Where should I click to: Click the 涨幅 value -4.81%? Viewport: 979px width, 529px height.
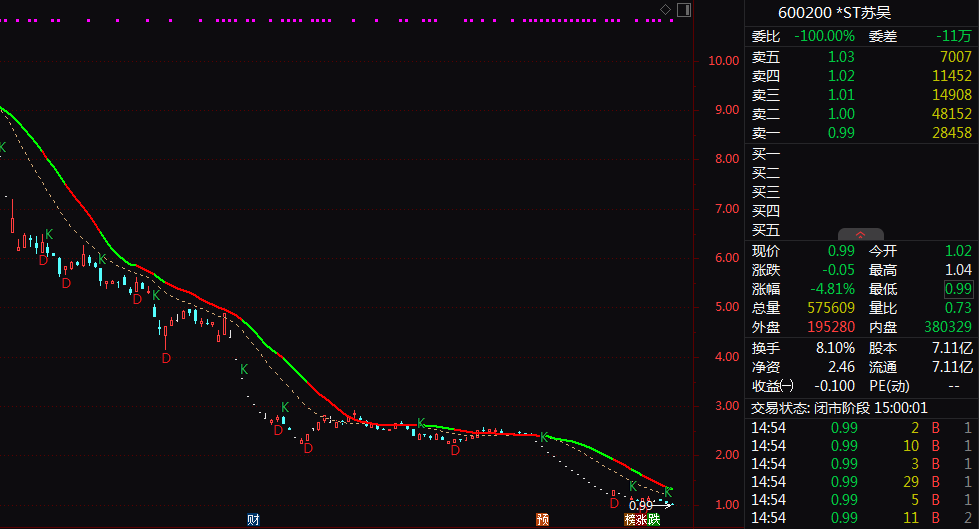(x=832, y=289)
